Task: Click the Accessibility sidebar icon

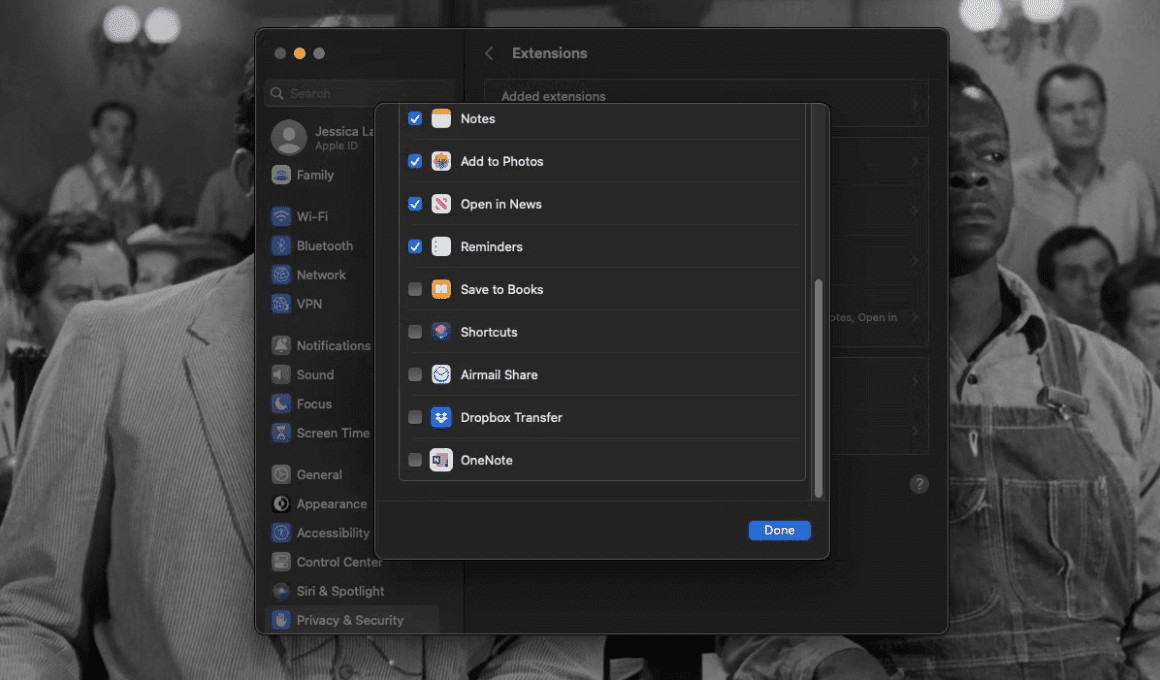Action: (281, 533)
